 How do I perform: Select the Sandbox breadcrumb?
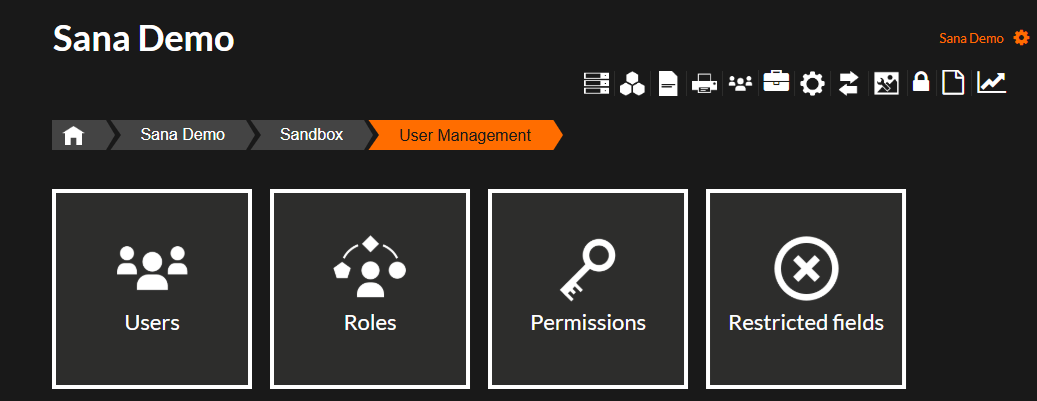click(x=311, y=135)
